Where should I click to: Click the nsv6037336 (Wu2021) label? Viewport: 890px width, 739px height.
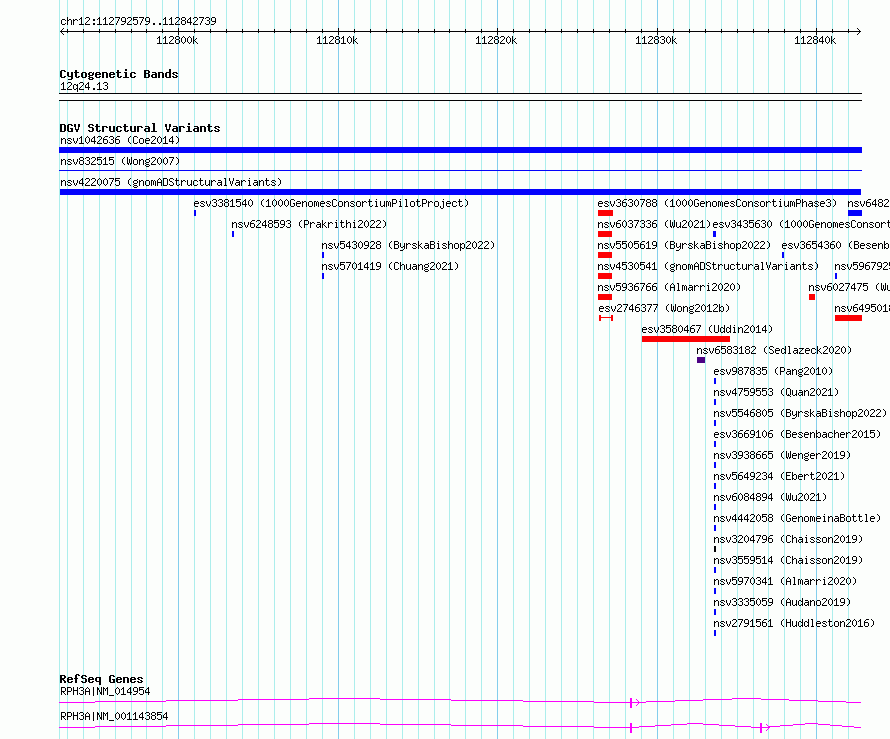click(x=654, y=224)
